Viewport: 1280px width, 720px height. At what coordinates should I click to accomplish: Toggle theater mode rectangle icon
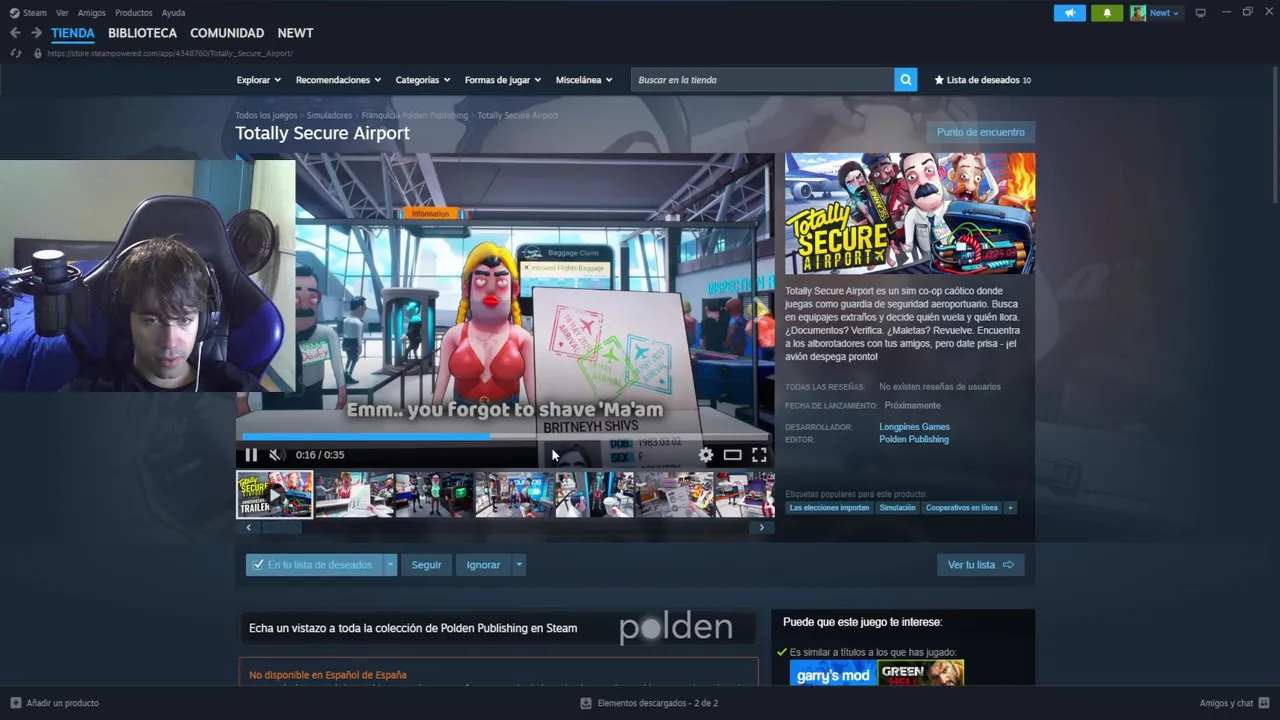coord(732,455)
